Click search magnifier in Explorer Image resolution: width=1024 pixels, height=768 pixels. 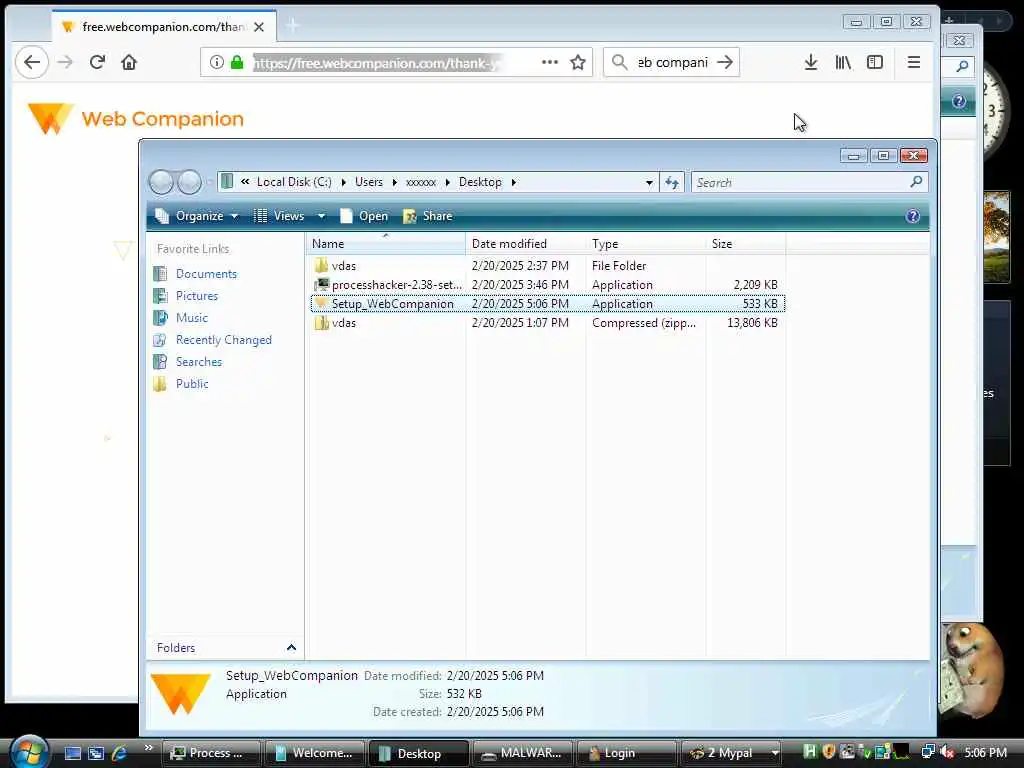coord(916,182)
